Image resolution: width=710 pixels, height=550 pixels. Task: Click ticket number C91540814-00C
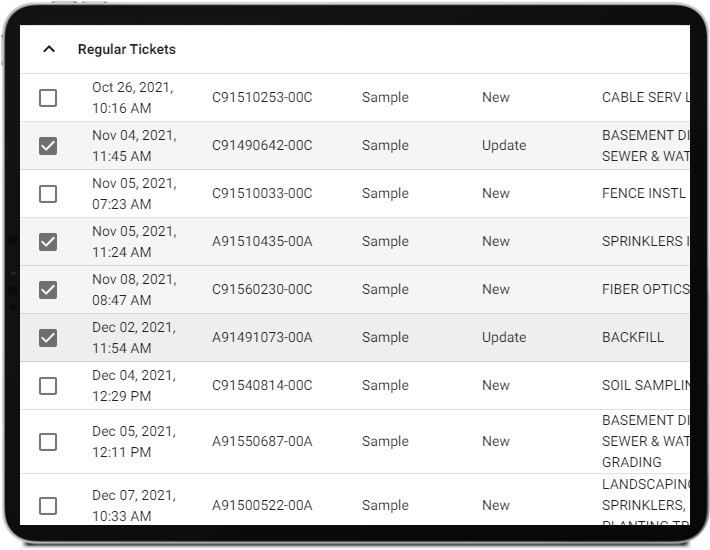[262, 385]
